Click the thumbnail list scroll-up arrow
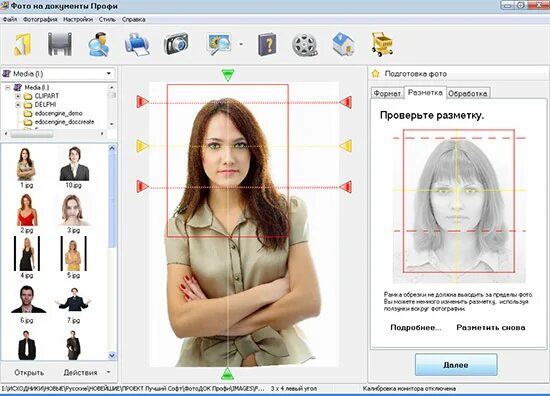This screenshot has width=550, height=396. pyautogui.click(x=112, y=148)
